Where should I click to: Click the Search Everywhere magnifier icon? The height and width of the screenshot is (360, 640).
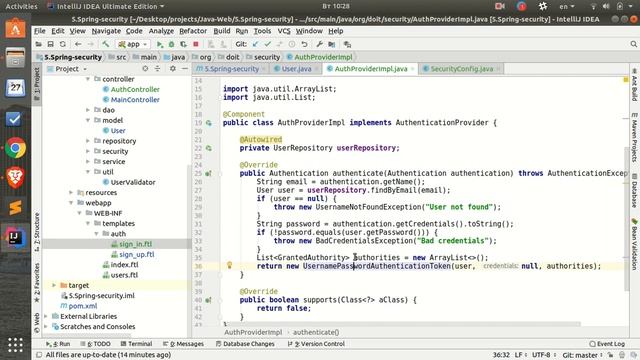pyautogui.click(x=633, y=44)
